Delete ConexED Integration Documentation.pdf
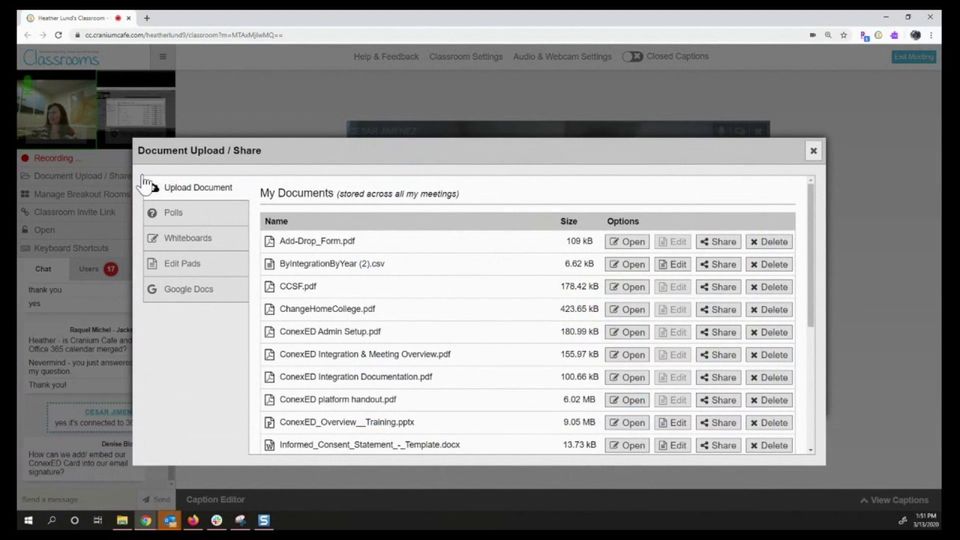This screenshot has width=960, height=540. [769, 378]
